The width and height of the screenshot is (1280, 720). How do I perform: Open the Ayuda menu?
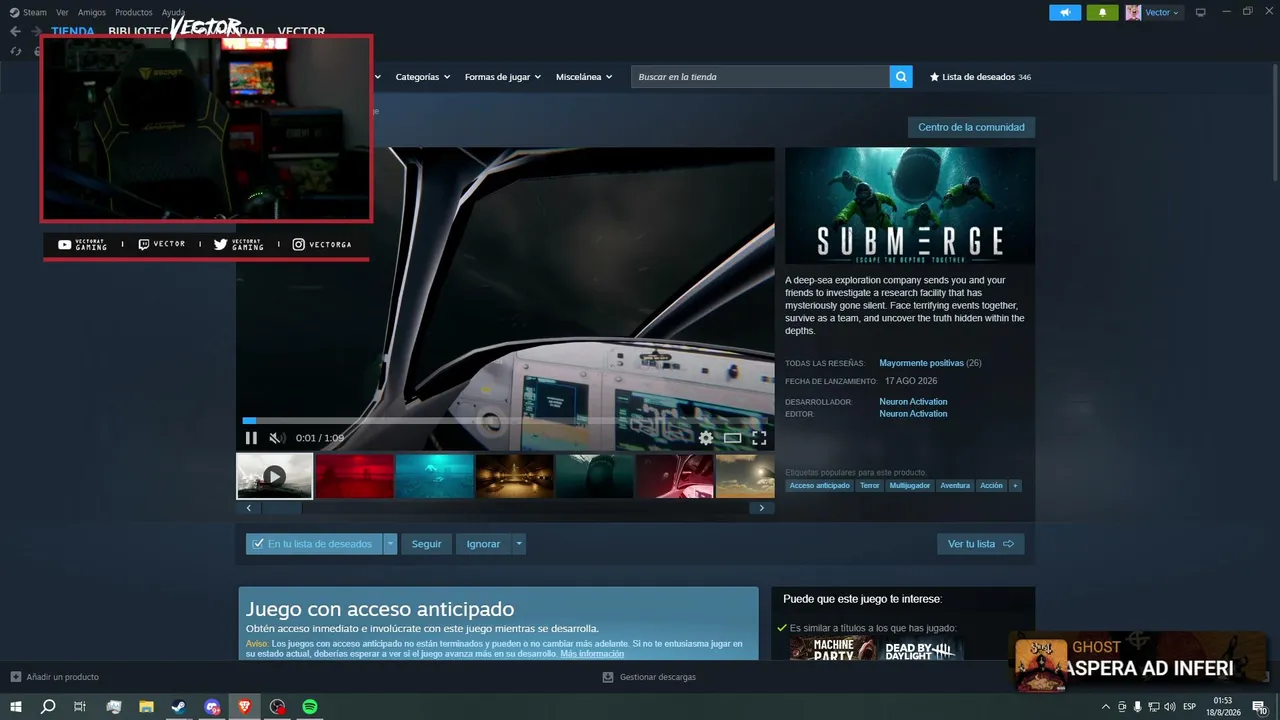click(x=173, y=12)
